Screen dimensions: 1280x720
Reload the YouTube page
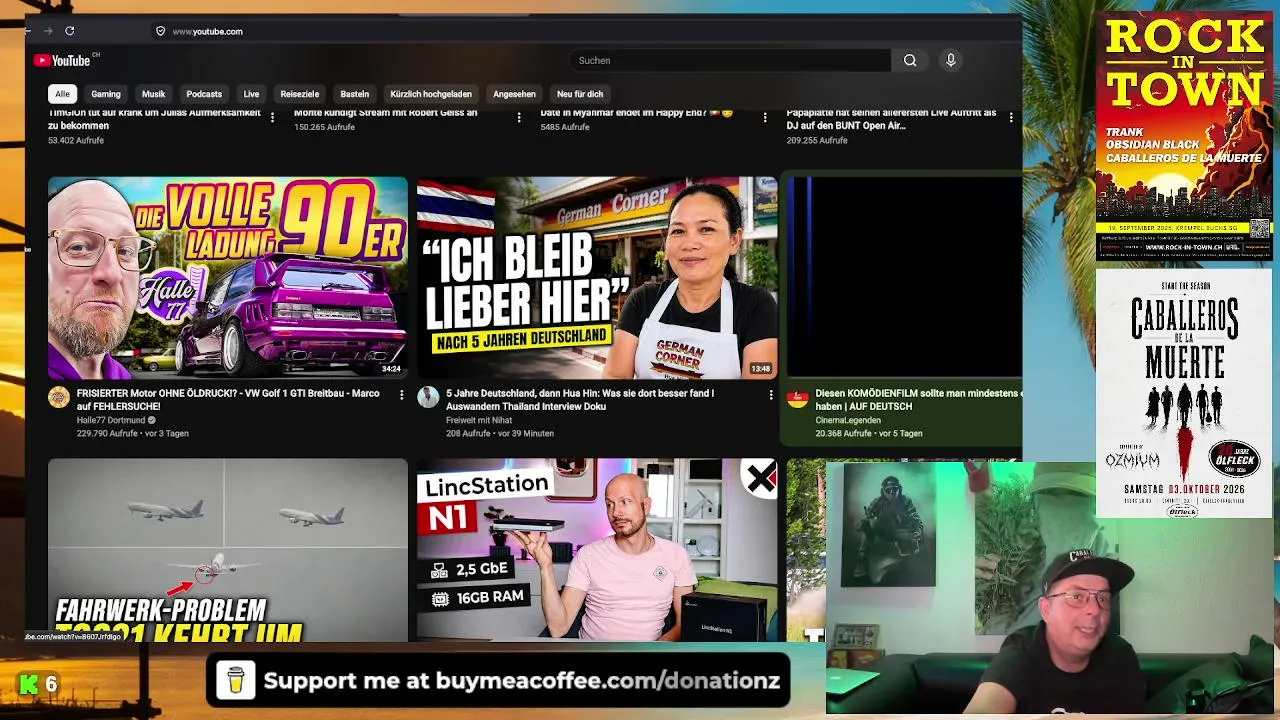coord(70,31)
